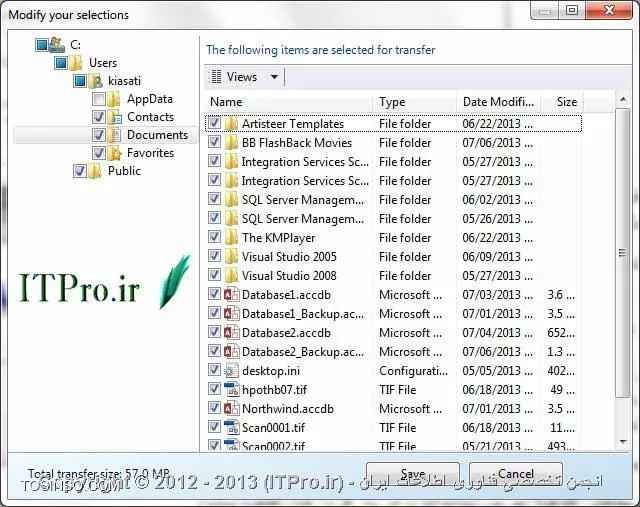Sort by the Size column header
640x507 pixels.
(562, 102)
